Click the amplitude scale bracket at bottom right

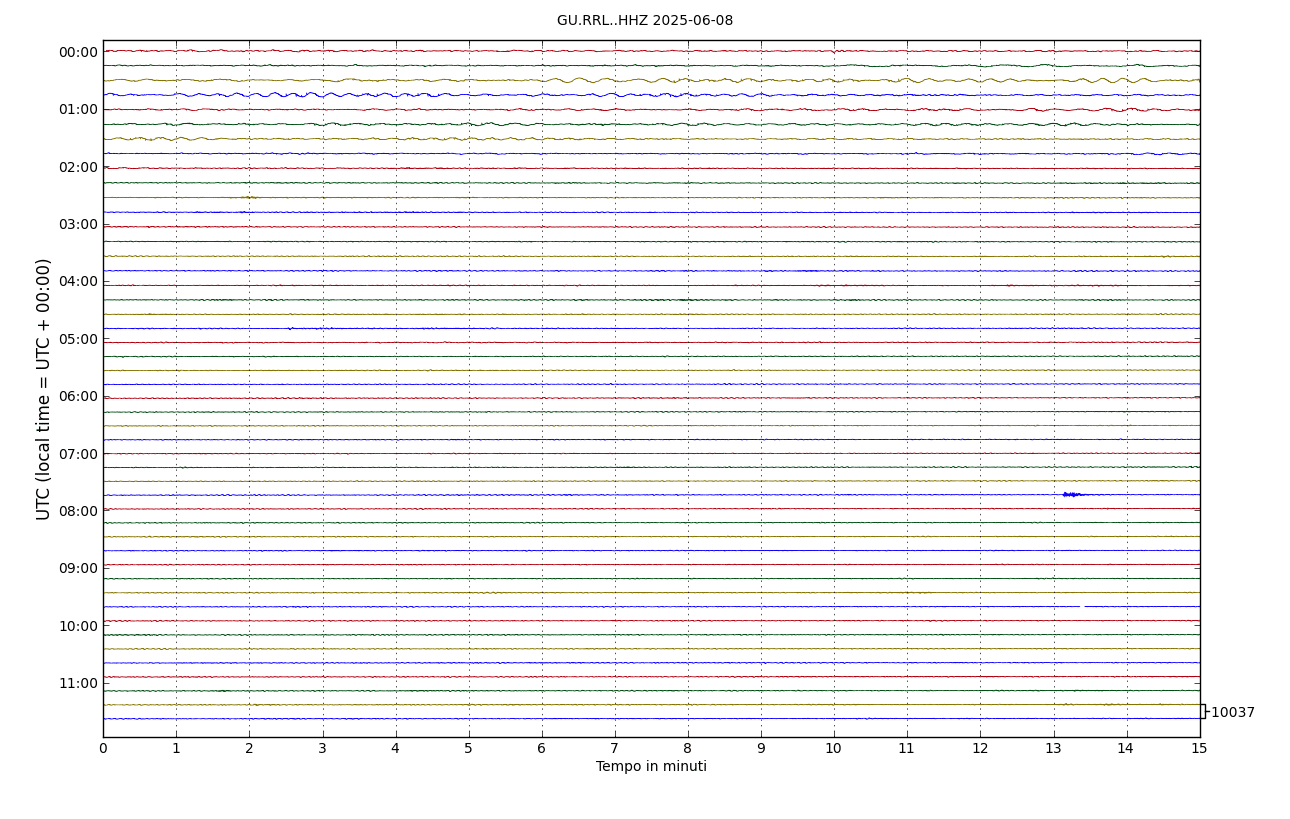[x=1203, y=711]
